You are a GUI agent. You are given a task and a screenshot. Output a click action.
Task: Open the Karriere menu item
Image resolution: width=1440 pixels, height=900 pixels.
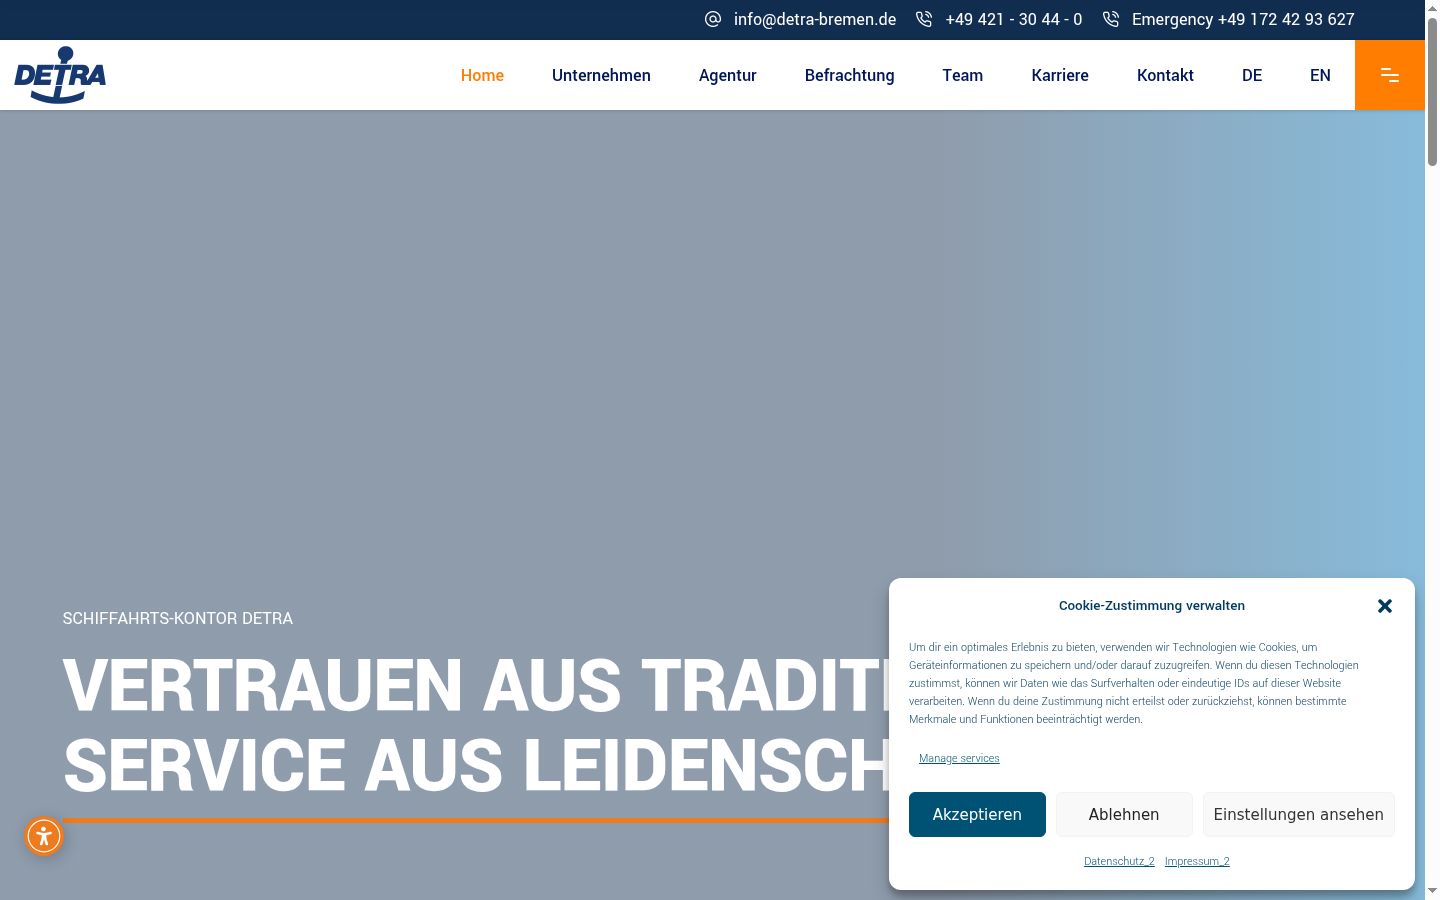(1060, 75)
